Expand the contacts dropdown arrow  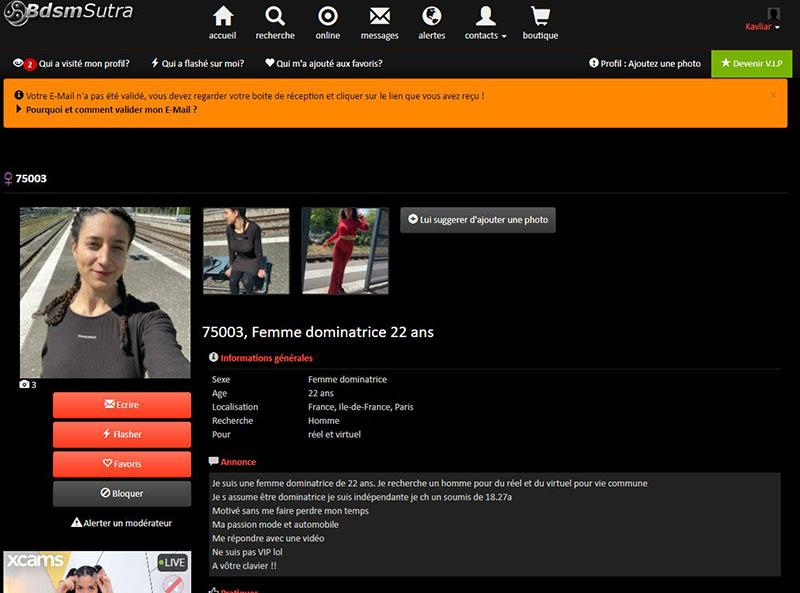pyautogui.click(x=504, y=36)
